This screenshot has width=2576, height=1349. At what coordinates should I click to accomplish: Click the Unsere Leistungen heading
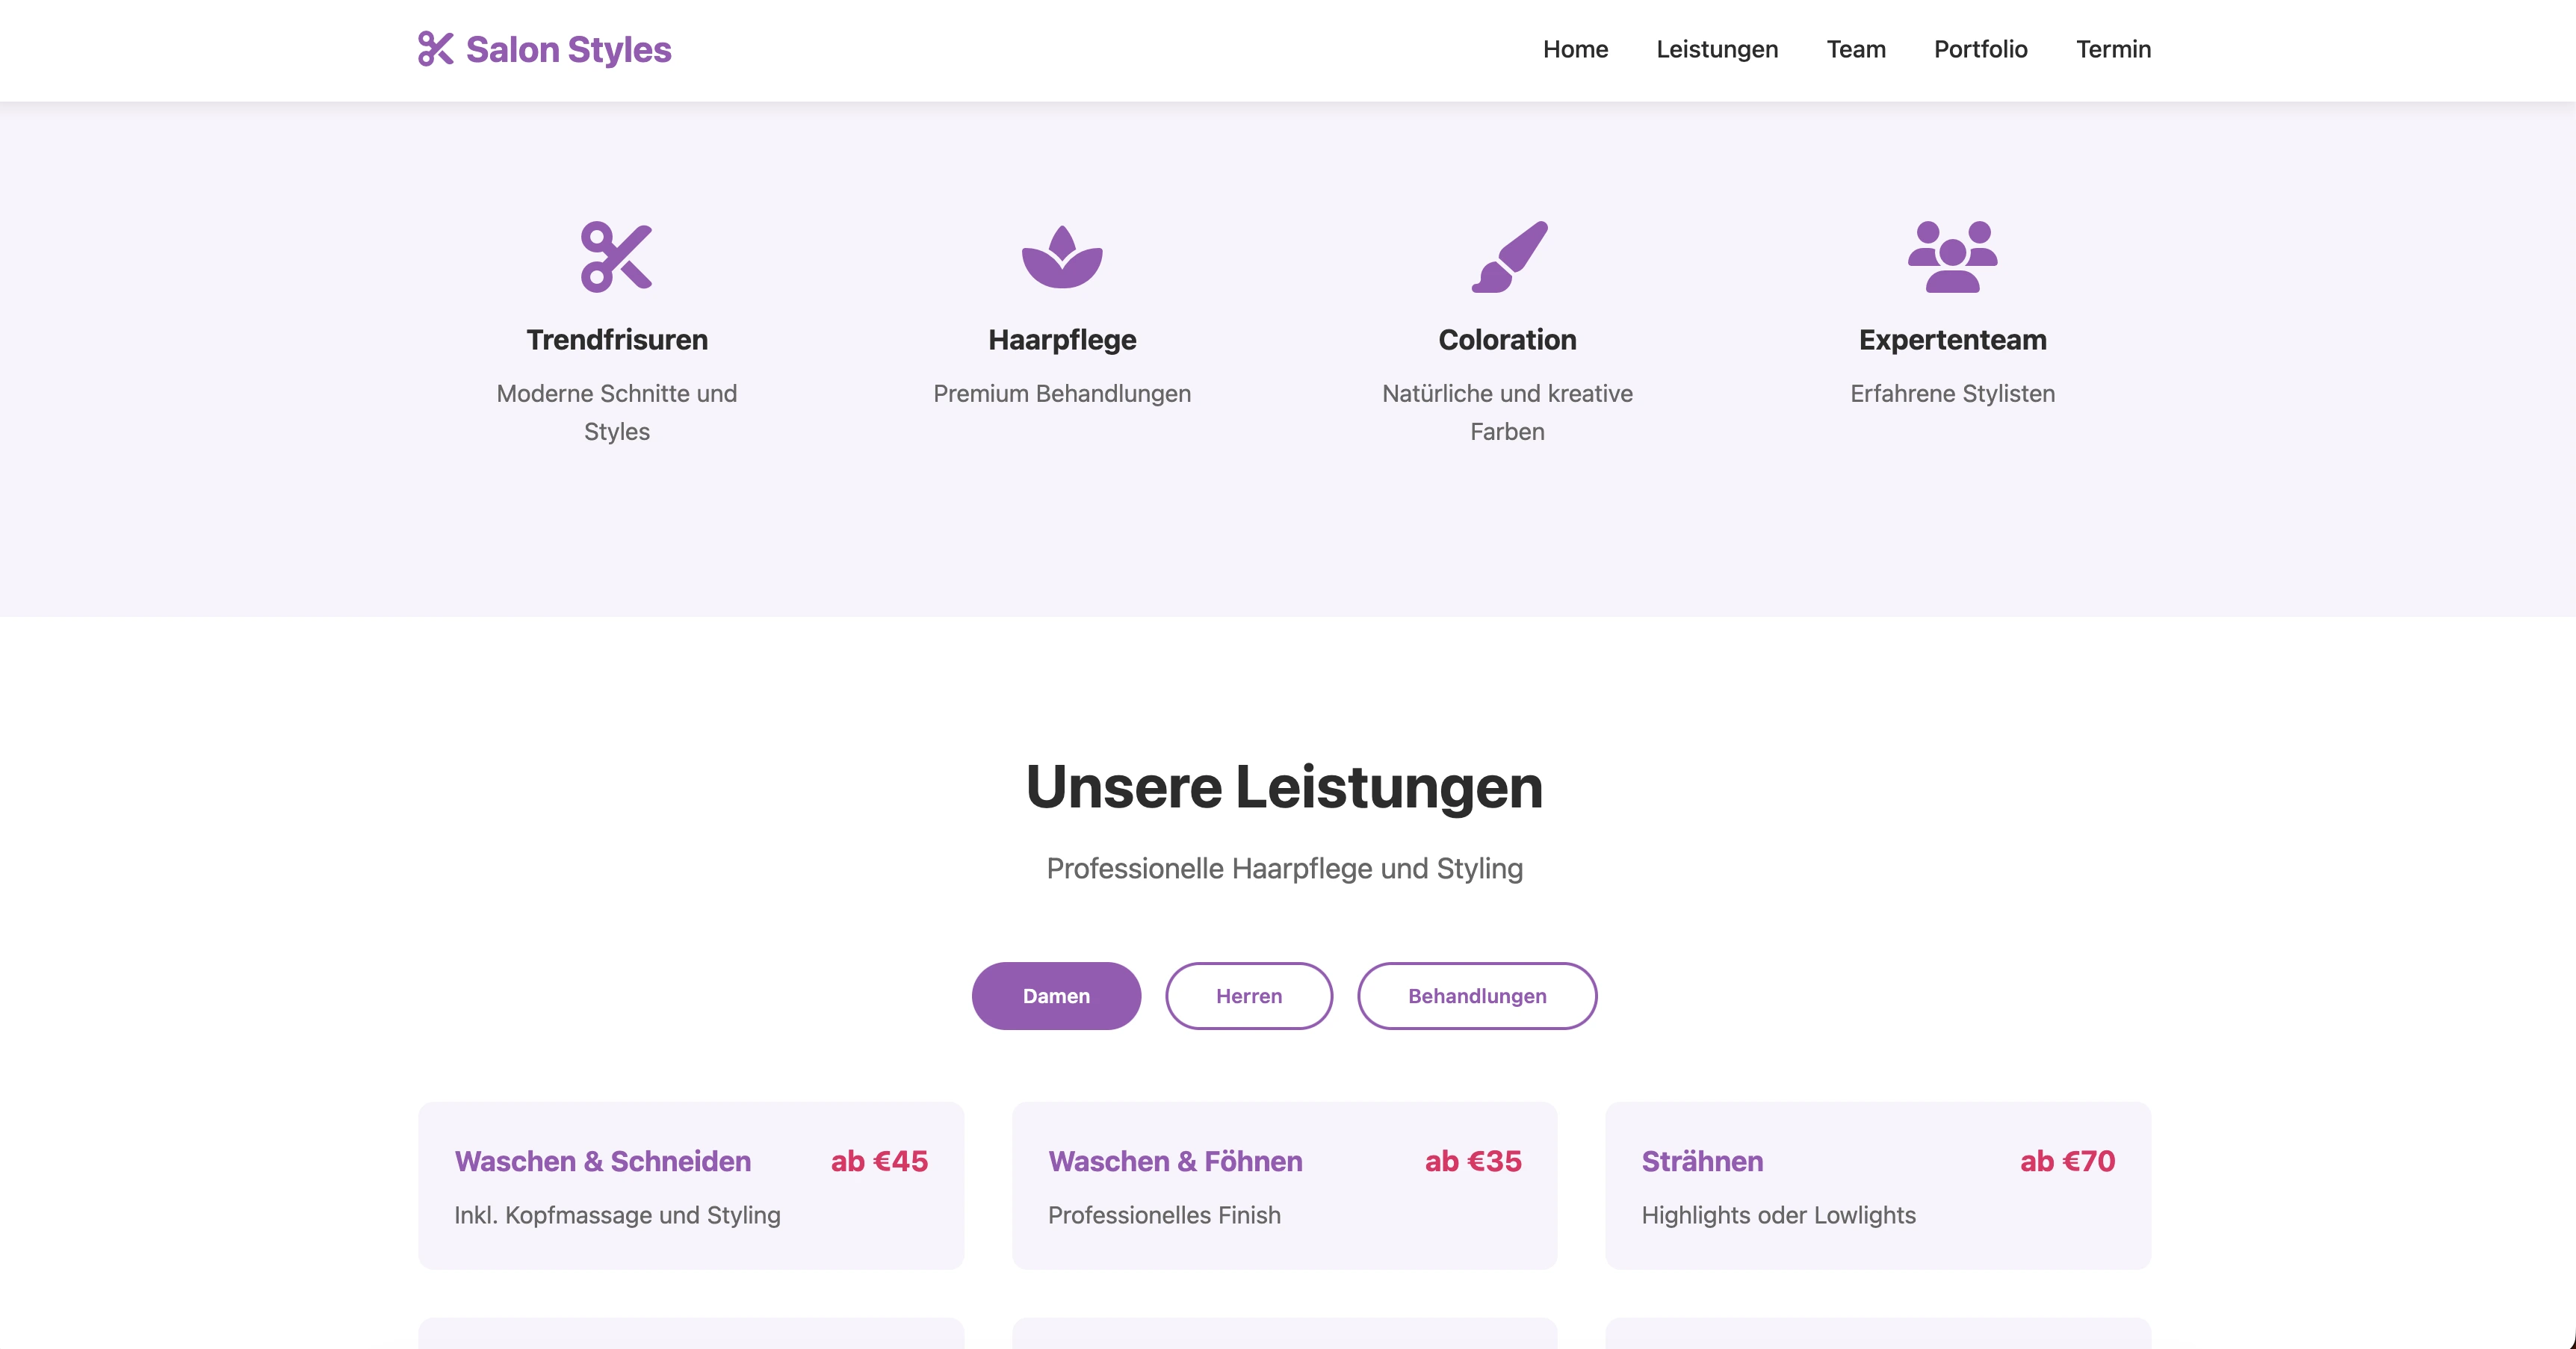pyautogui.click(x=1286, y=788)
